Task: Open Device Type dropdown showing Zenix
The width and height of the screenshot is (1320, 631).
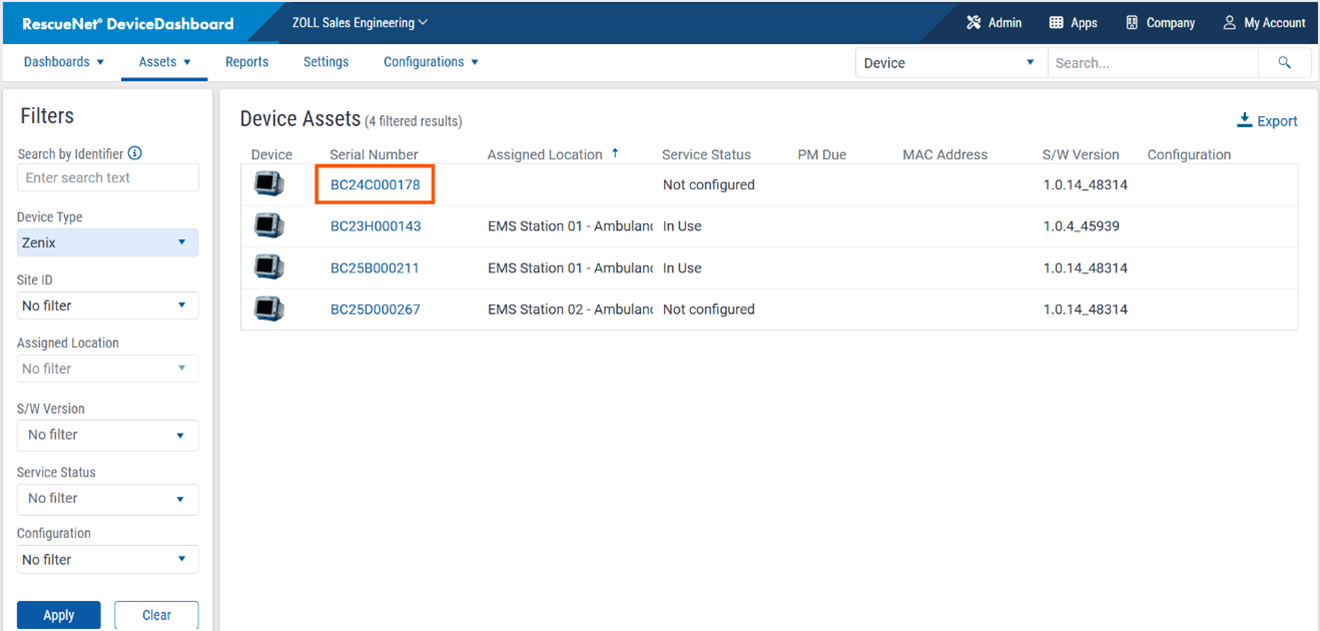Action: [108, 242]
